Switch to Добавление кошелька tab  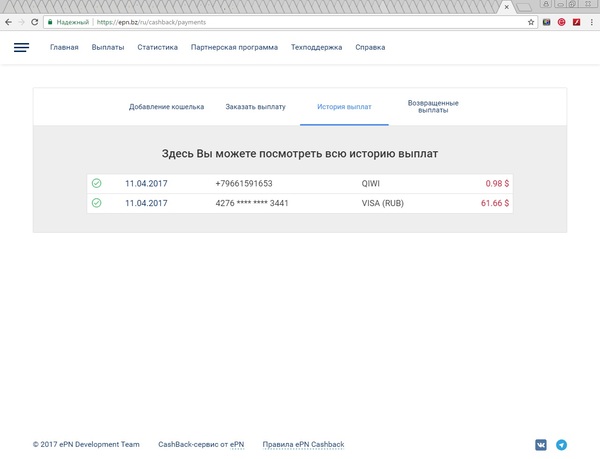click(x=166, y=106)
